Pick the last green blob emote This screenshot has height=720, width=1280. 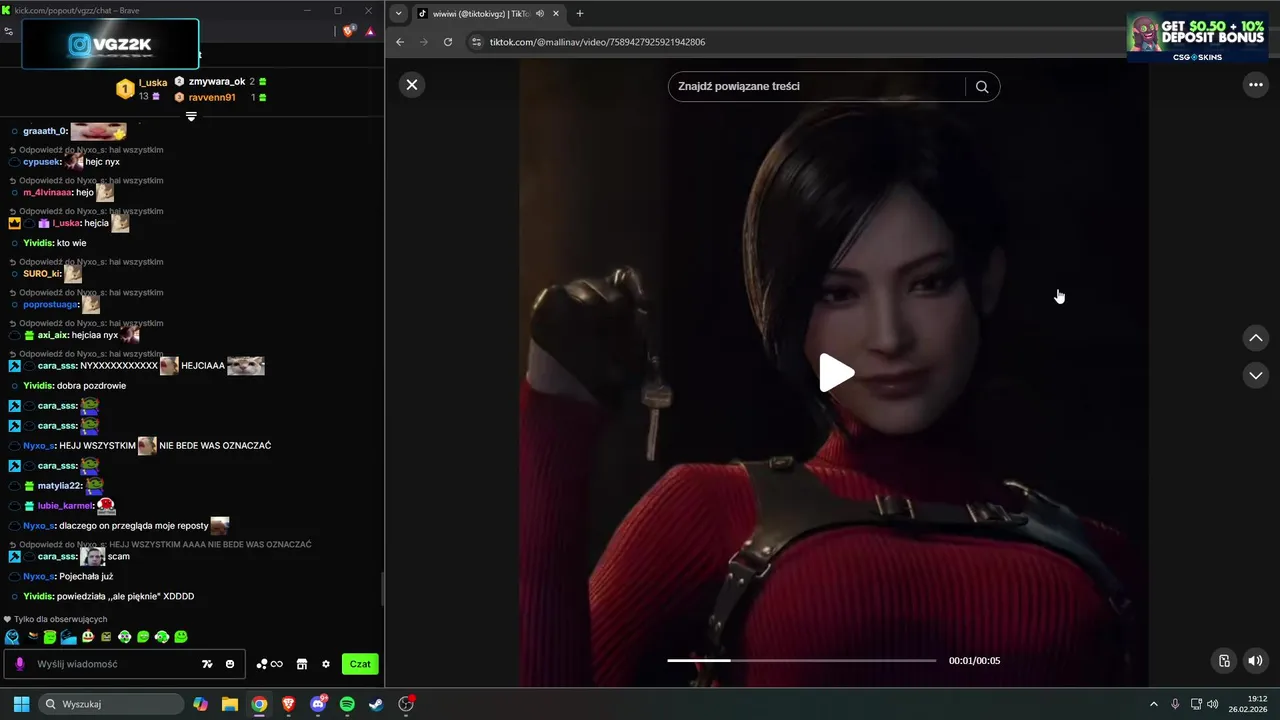pyautogui.click(x=181, y=637)
